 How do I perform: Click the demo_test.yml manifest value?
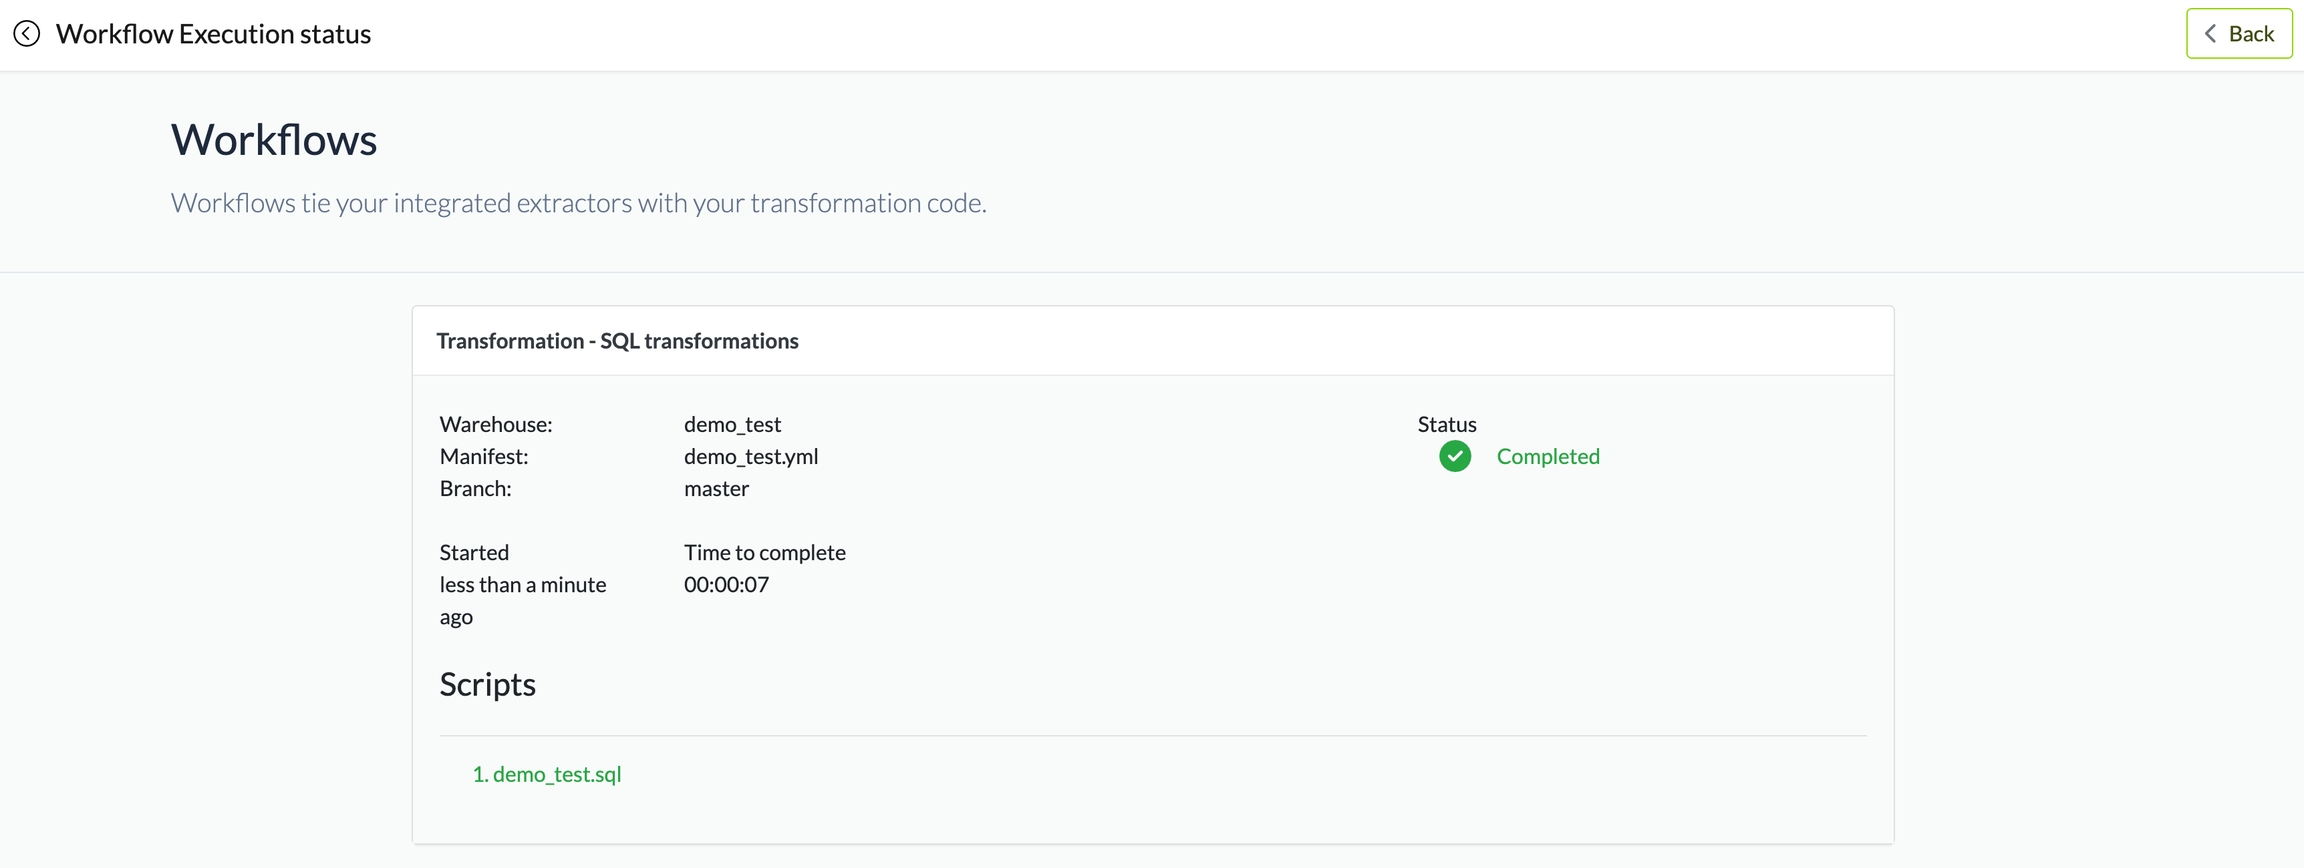(751, 456)
